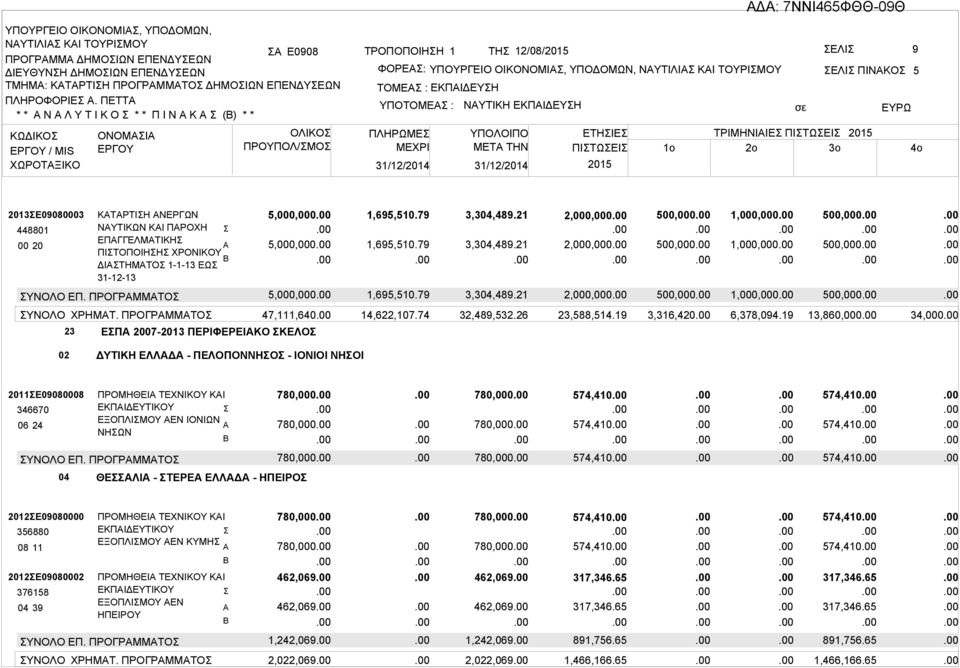
Task: Click ΠΛΗΡΟΦΟΡΙΕΣ Α. ΠΕΤΤΑ line
Action: pos(70,100)
